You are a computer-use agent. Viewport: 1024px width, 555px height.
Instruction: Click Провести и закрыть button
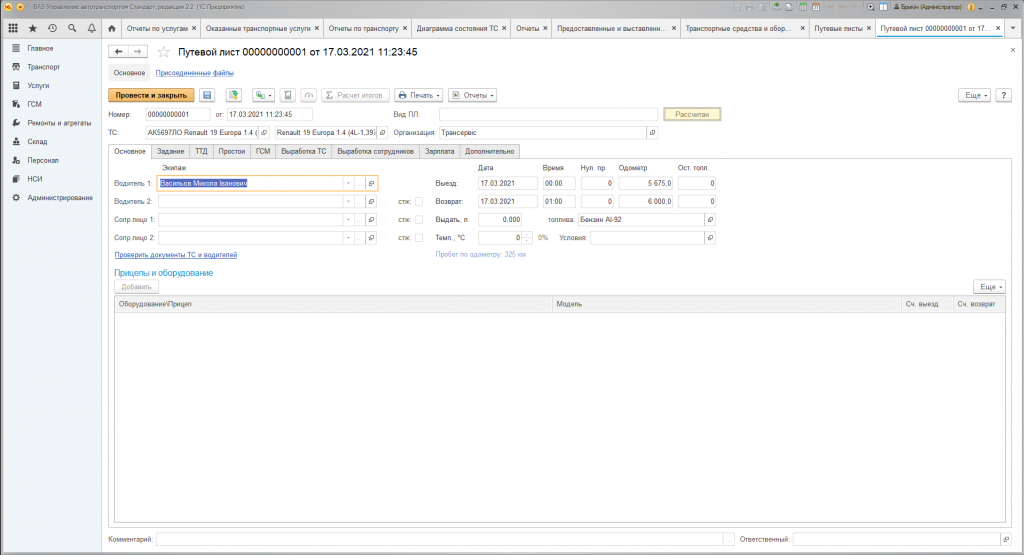(152, 95)
